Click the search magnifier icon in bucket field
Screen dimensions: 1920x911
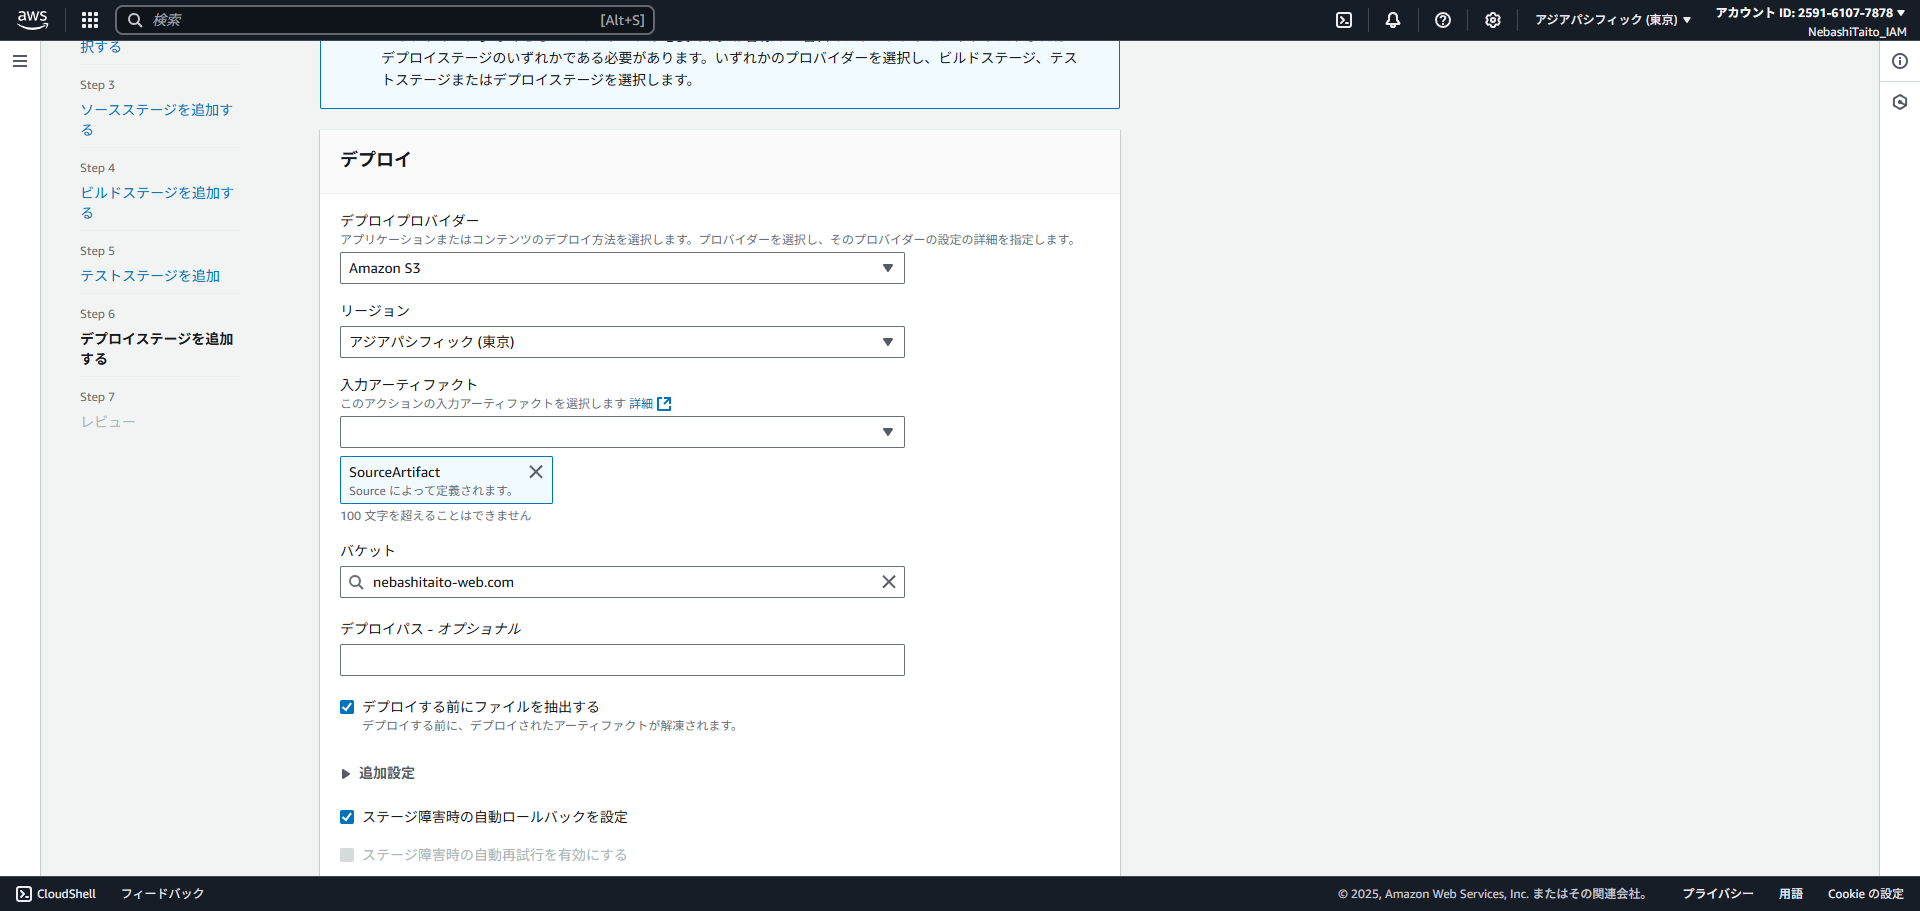click(356, 582)
